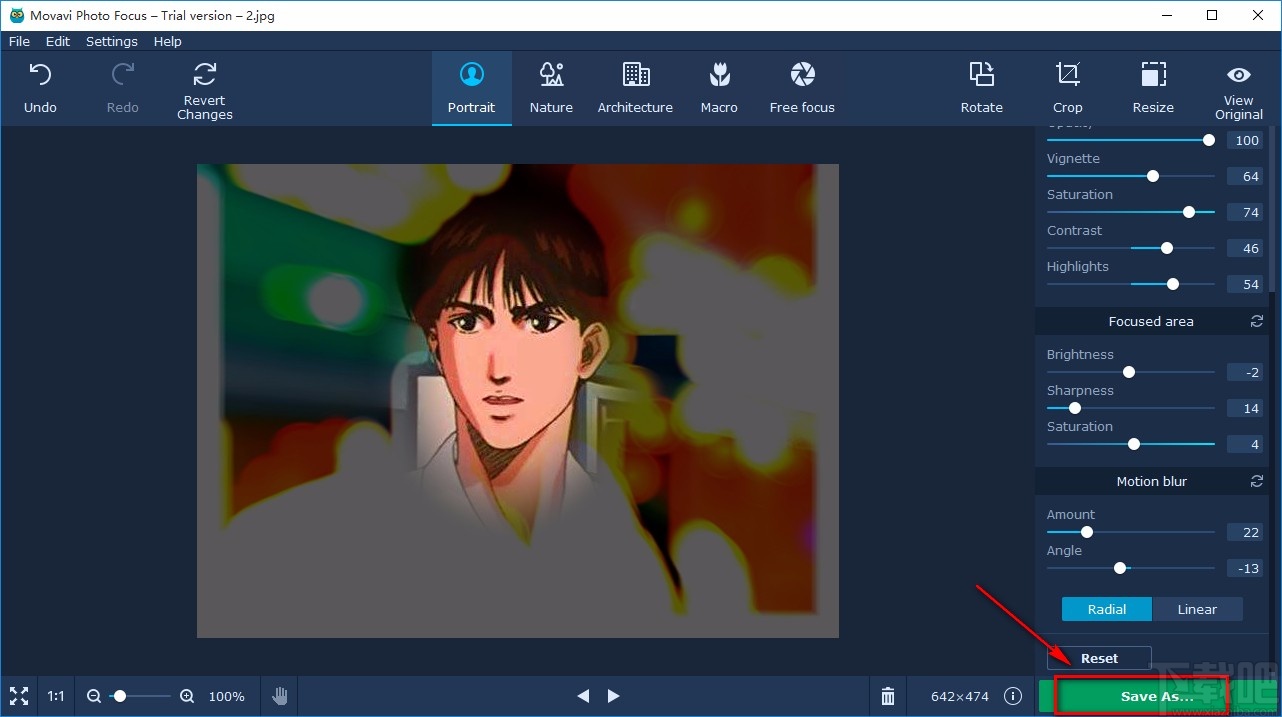Screen dimensions: 1282x717
Task: Select the Portrait mode tab
Action: [x=472, y=88]
